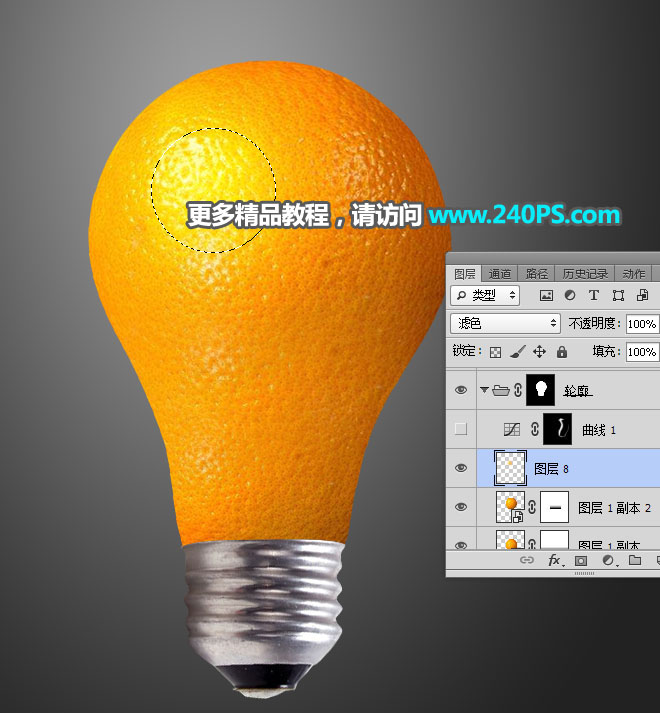The image size is (660, 713).
Task: Add layer mask using bottom panel icon
Action: pos(581,561)
